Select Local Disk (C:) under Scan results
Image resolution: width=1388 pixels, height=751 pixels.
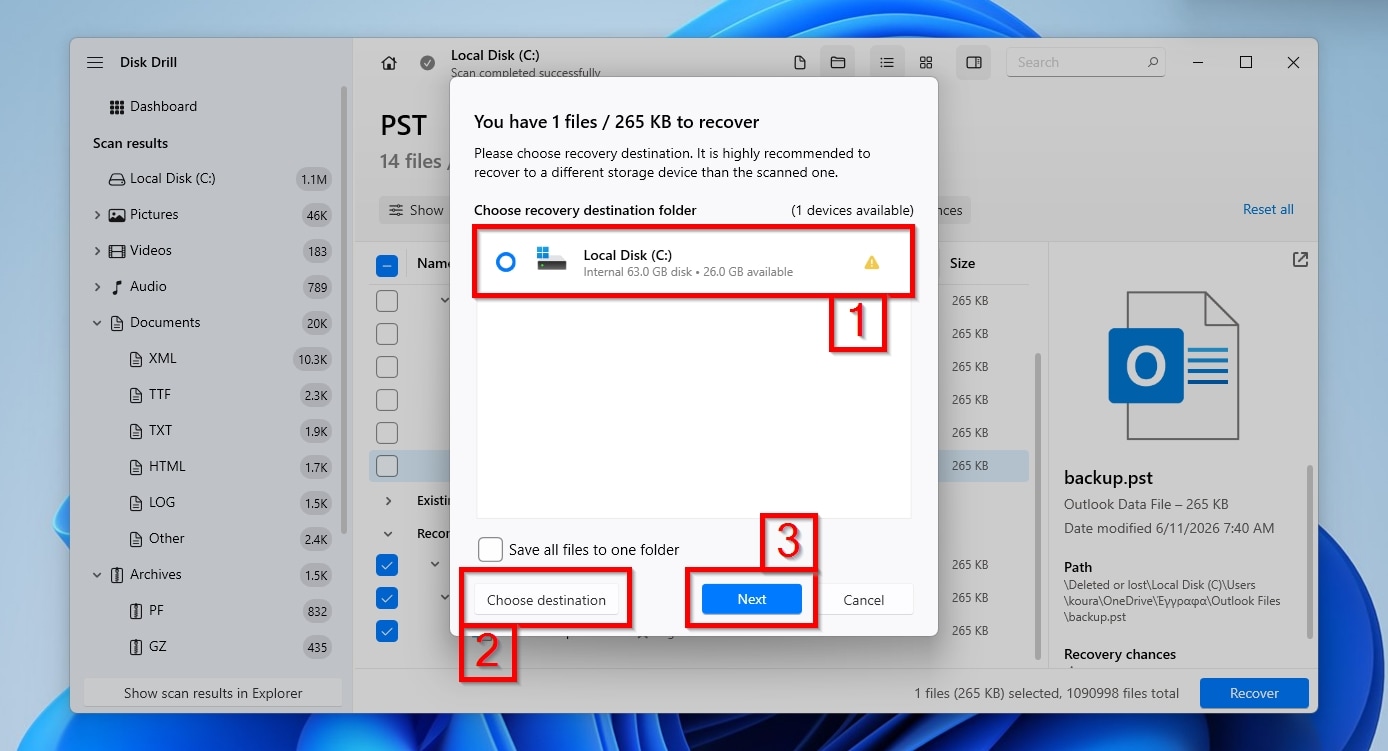172,179
